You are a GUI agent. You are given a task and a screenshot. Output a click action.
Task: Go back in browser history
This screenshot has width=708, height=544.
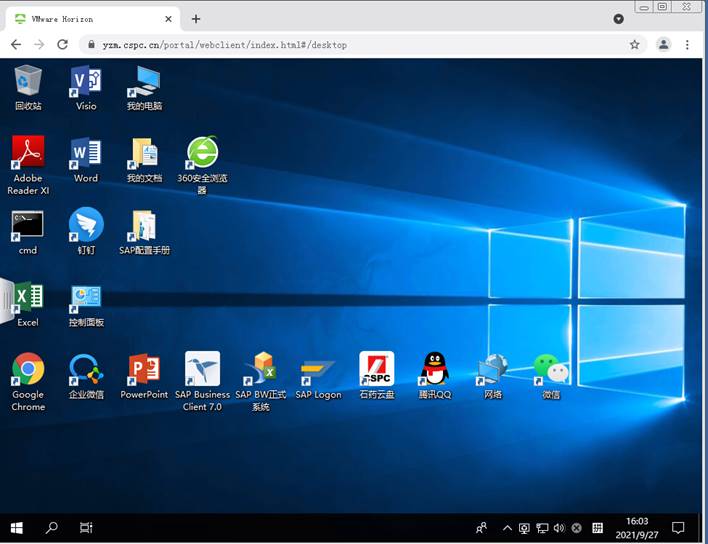tap(16, 45)
